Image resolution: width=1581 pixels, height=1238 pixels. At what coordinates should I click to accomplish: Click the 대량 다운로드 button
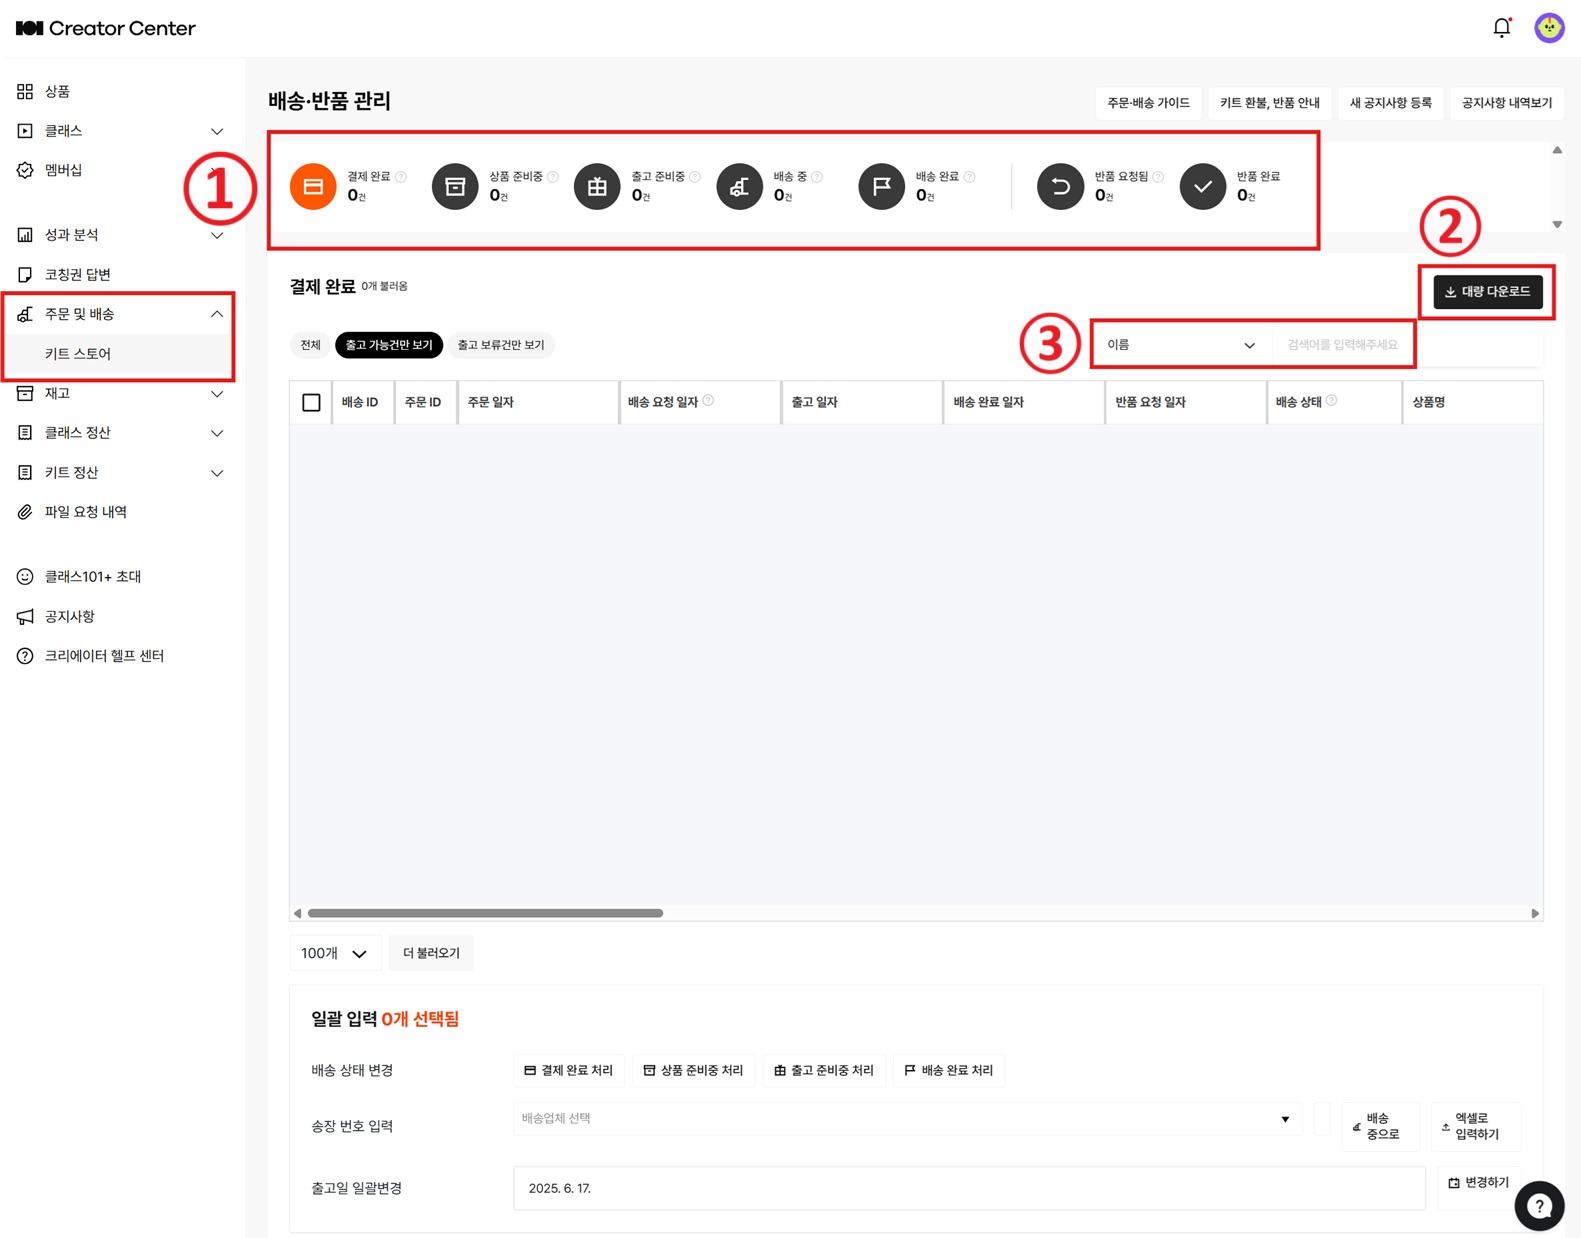coord(1488,292)
